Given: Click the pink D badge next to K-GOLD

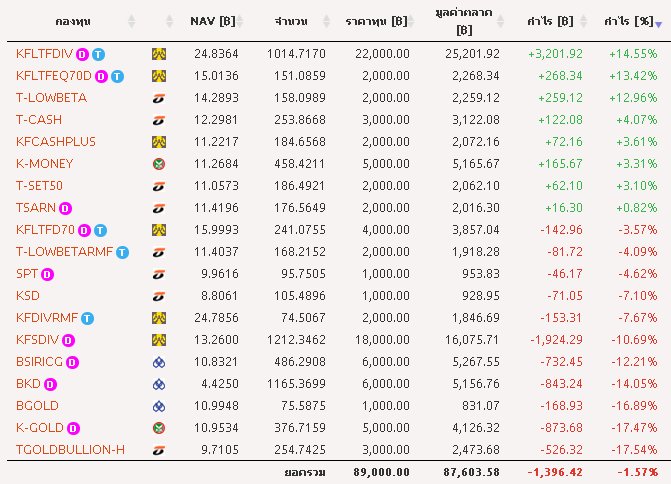Looking at the screenshot, I should point(73,428).
